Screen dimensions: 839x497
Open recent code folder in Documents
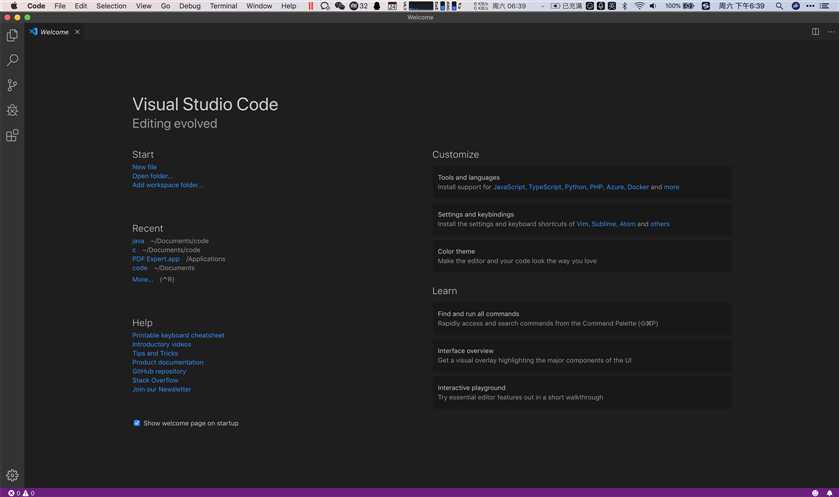[x=140, y=268]
